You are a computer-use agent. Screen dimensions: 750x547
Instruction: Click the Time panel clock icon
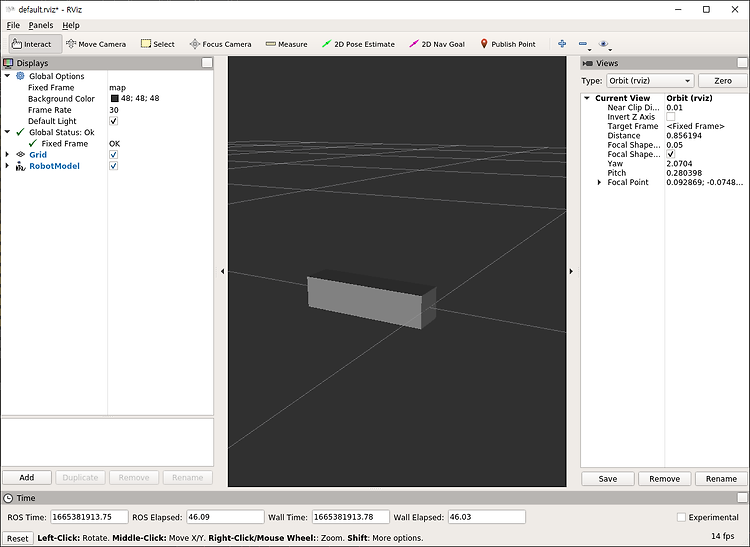pyautogui.click(x=8, y=498)
